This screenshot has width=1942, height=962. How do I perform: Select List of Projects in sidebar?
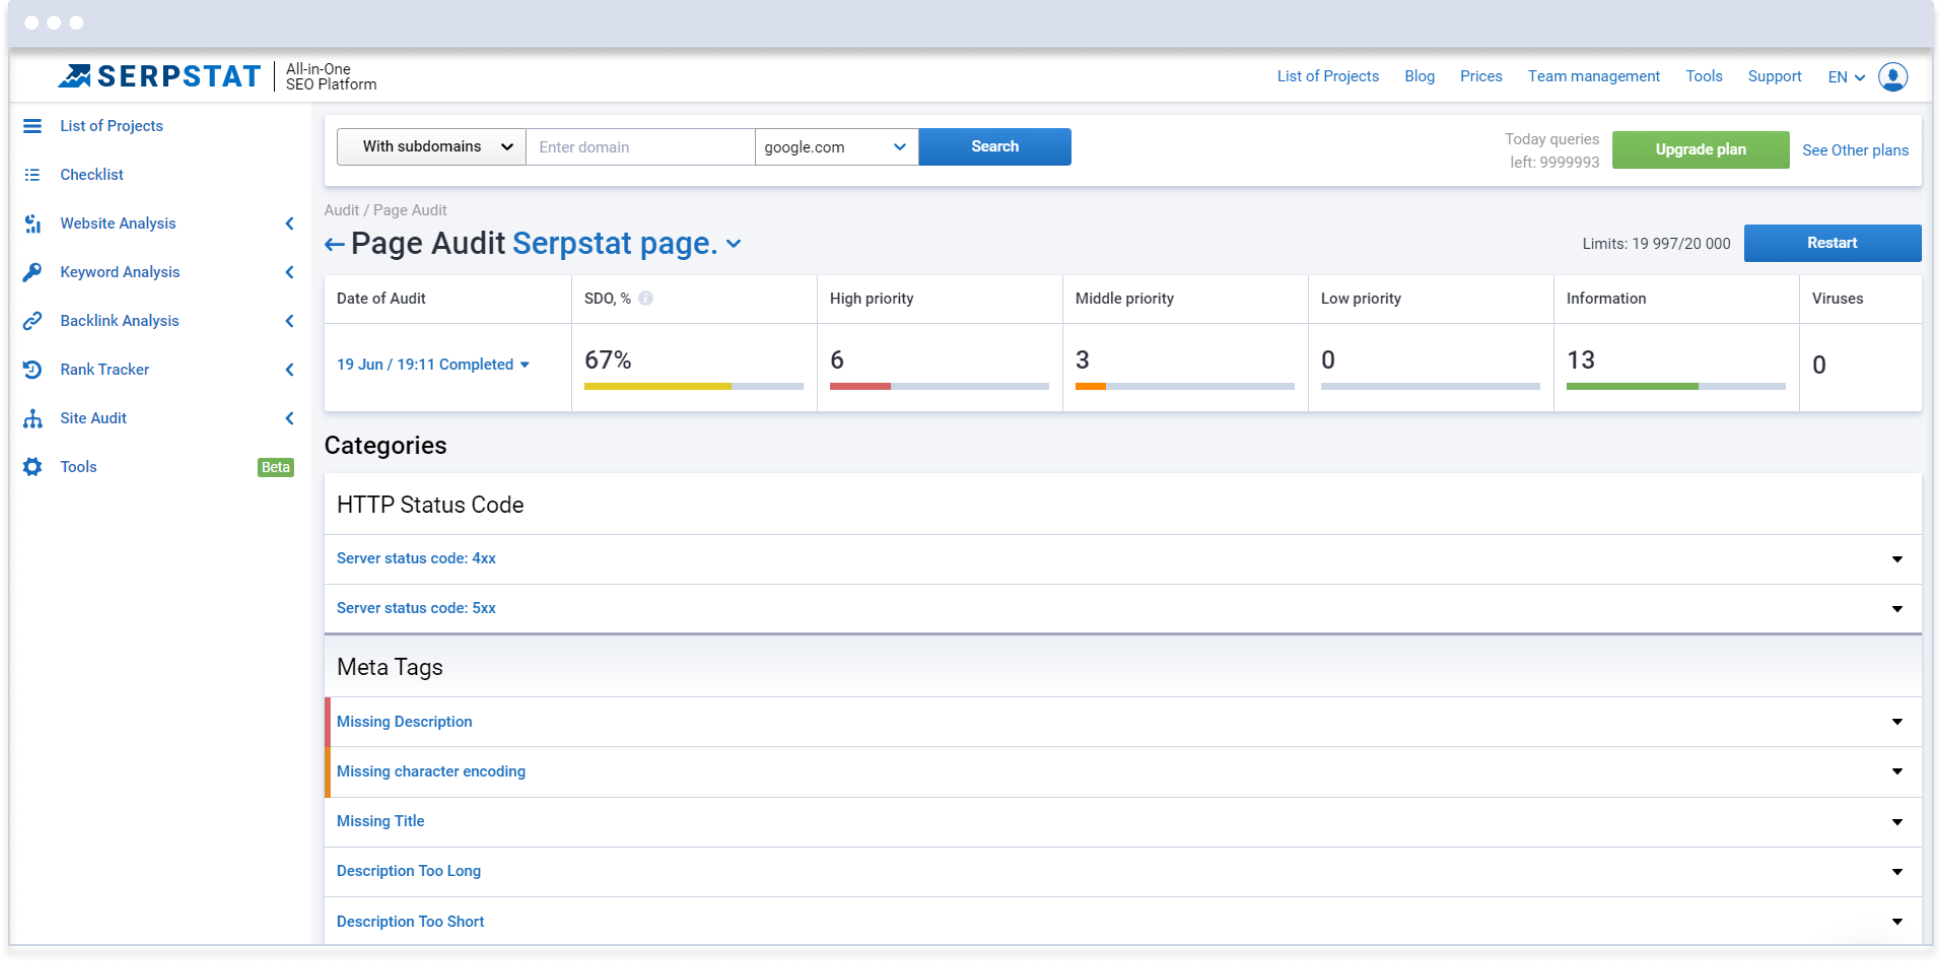tap(111, 126)
